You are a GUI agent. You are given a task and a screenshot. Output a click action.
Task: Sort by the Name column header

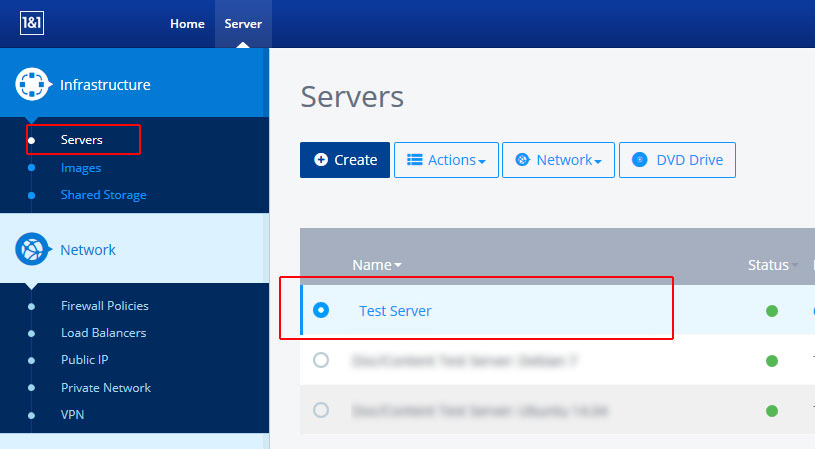377,265
